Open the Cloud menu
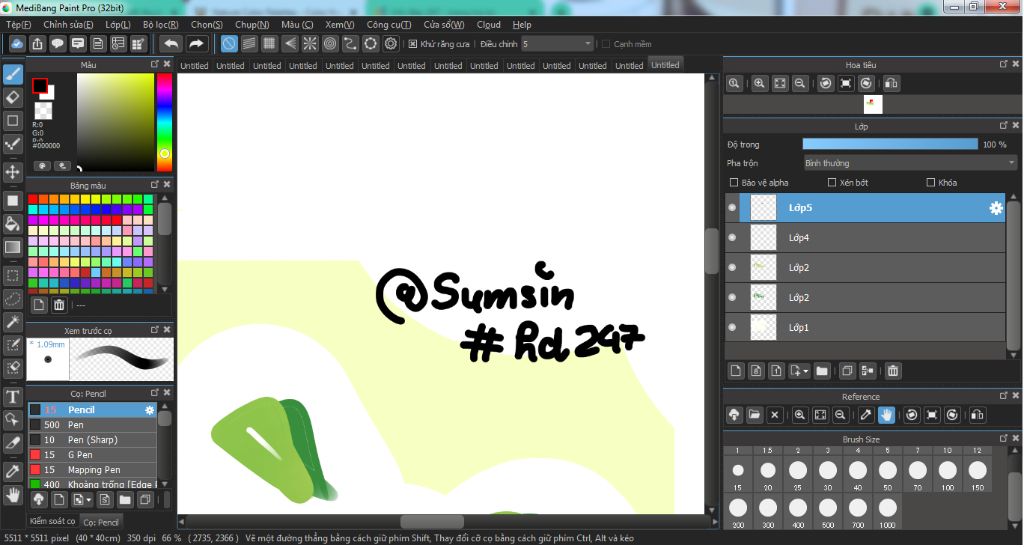Viewport: 1024px width, 548px height. [x=488, y=25]
